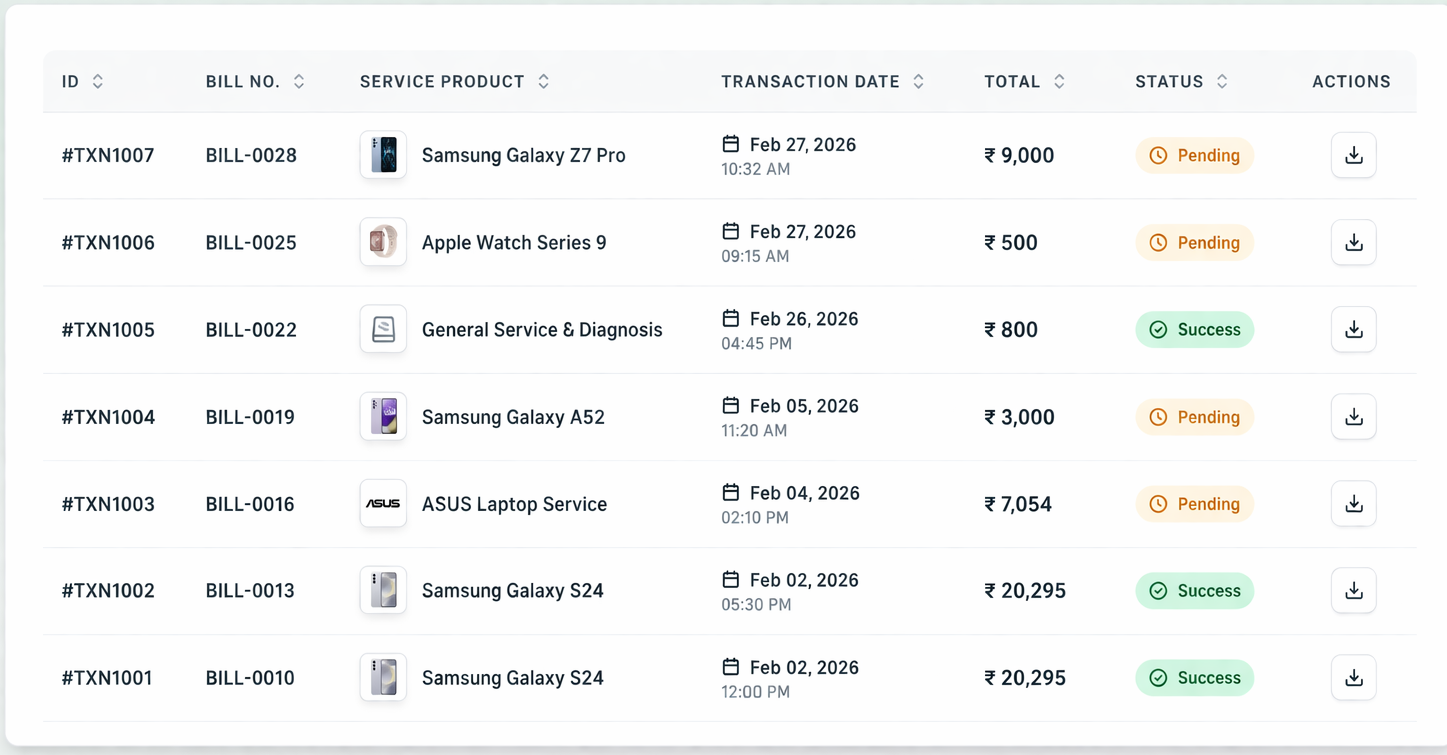Image resolution: width=1447 pixels, height=755 pixels.
Task: Download the receipt for transaction #TXN1007
Action: point(1353,155)
